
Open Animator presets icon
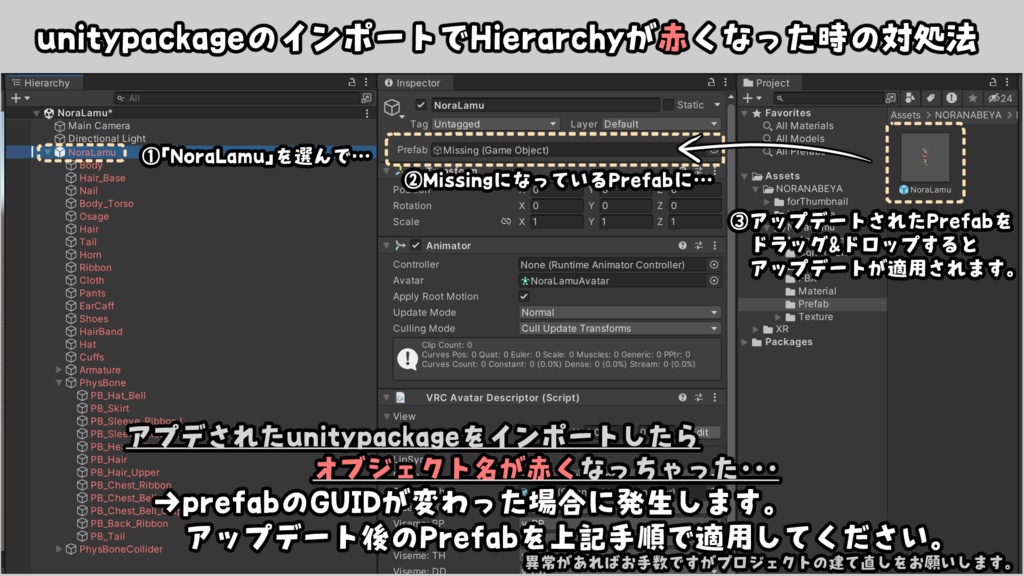click(699, 246)
